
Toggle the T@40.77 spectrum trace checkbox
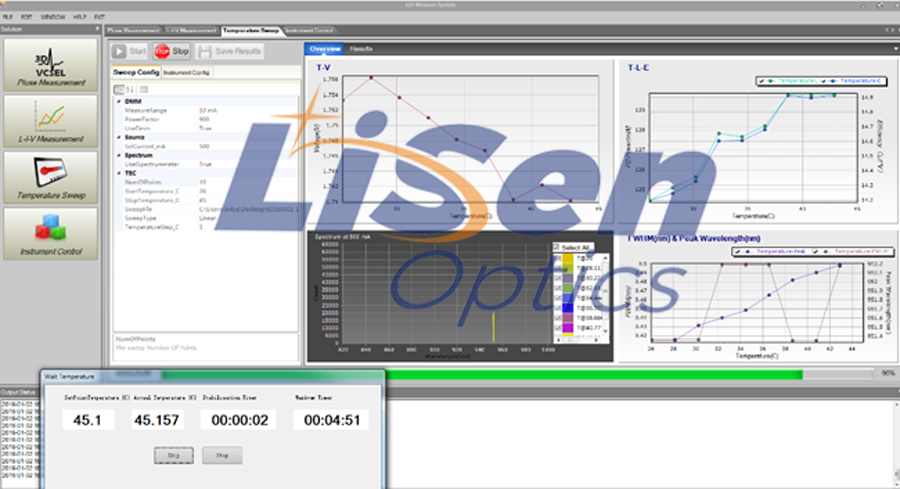pyautogui.click(x=557, y=328)
